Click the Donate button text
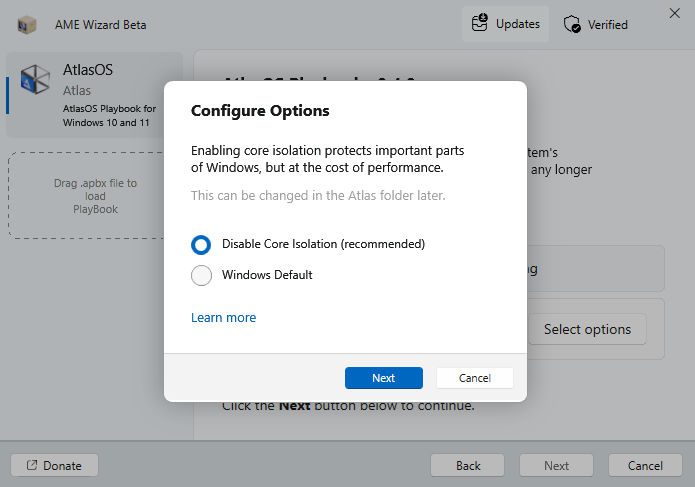 (x=63, y=465)
